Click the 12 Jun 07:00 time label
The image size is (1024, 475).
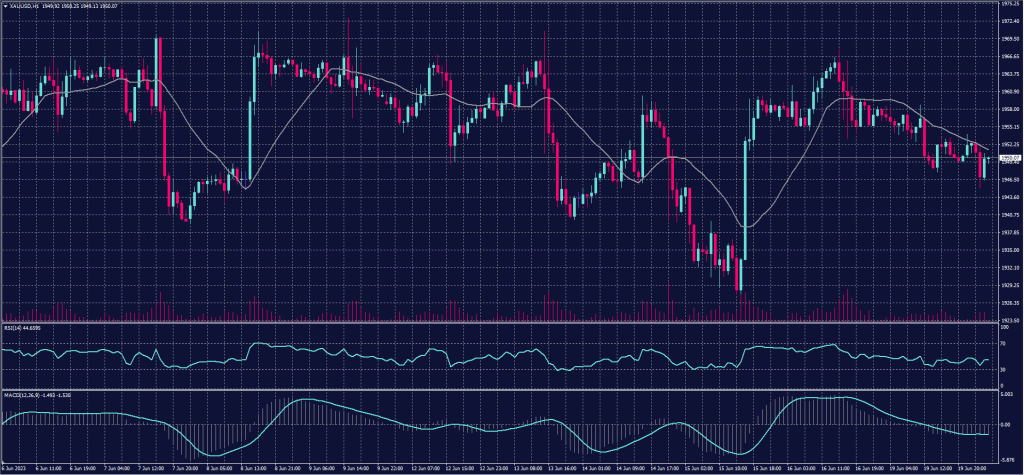coord(426,468)
